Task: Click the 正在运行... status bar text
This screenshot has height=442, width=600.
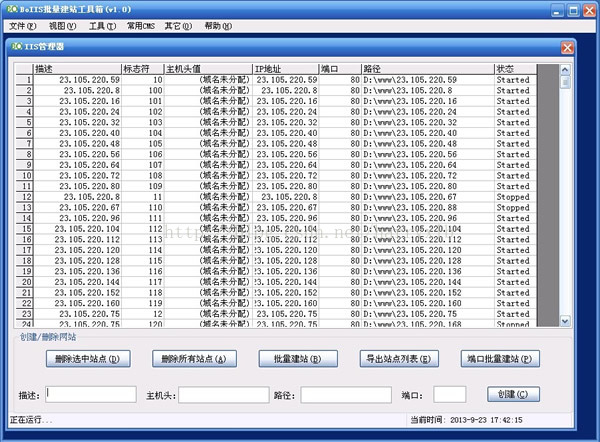Action: click(x=31, y=420)
